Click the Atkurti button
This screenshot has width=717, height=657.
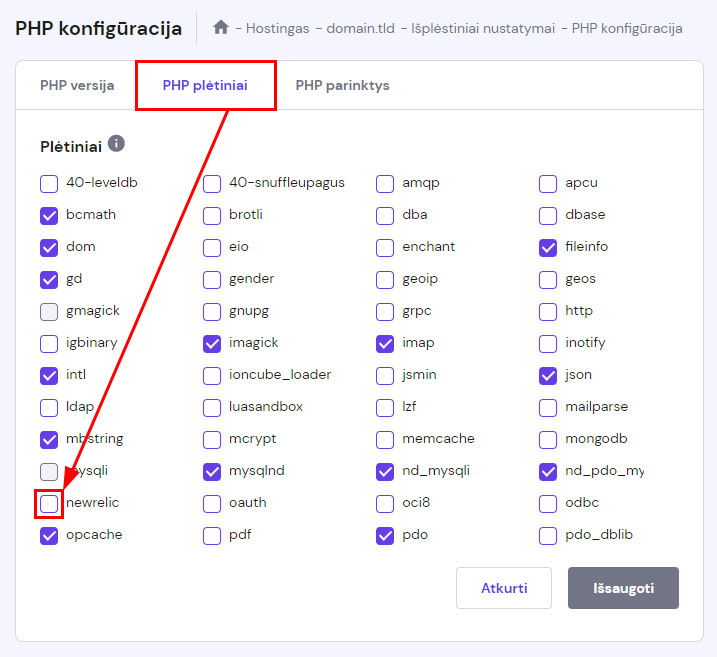coord(504,588)
